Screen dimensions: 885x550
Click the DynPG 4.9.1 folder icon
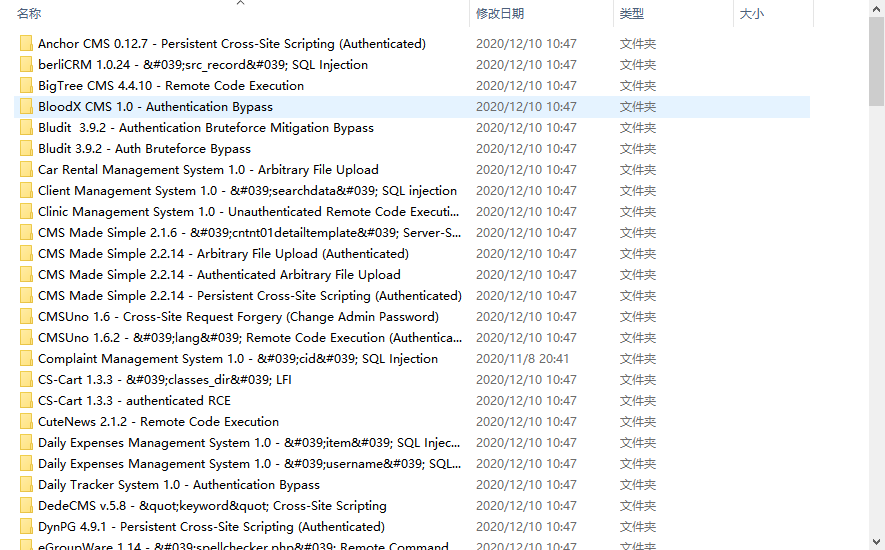pyautogui.click(x=26, y=526)
